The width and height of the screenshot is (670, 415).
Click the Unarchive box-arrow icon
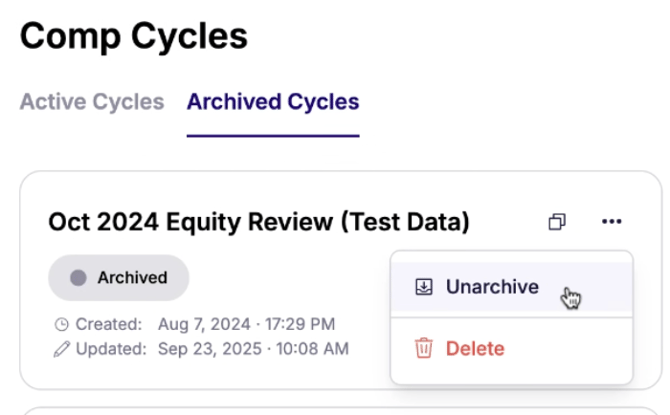click(x=424, y=287)
